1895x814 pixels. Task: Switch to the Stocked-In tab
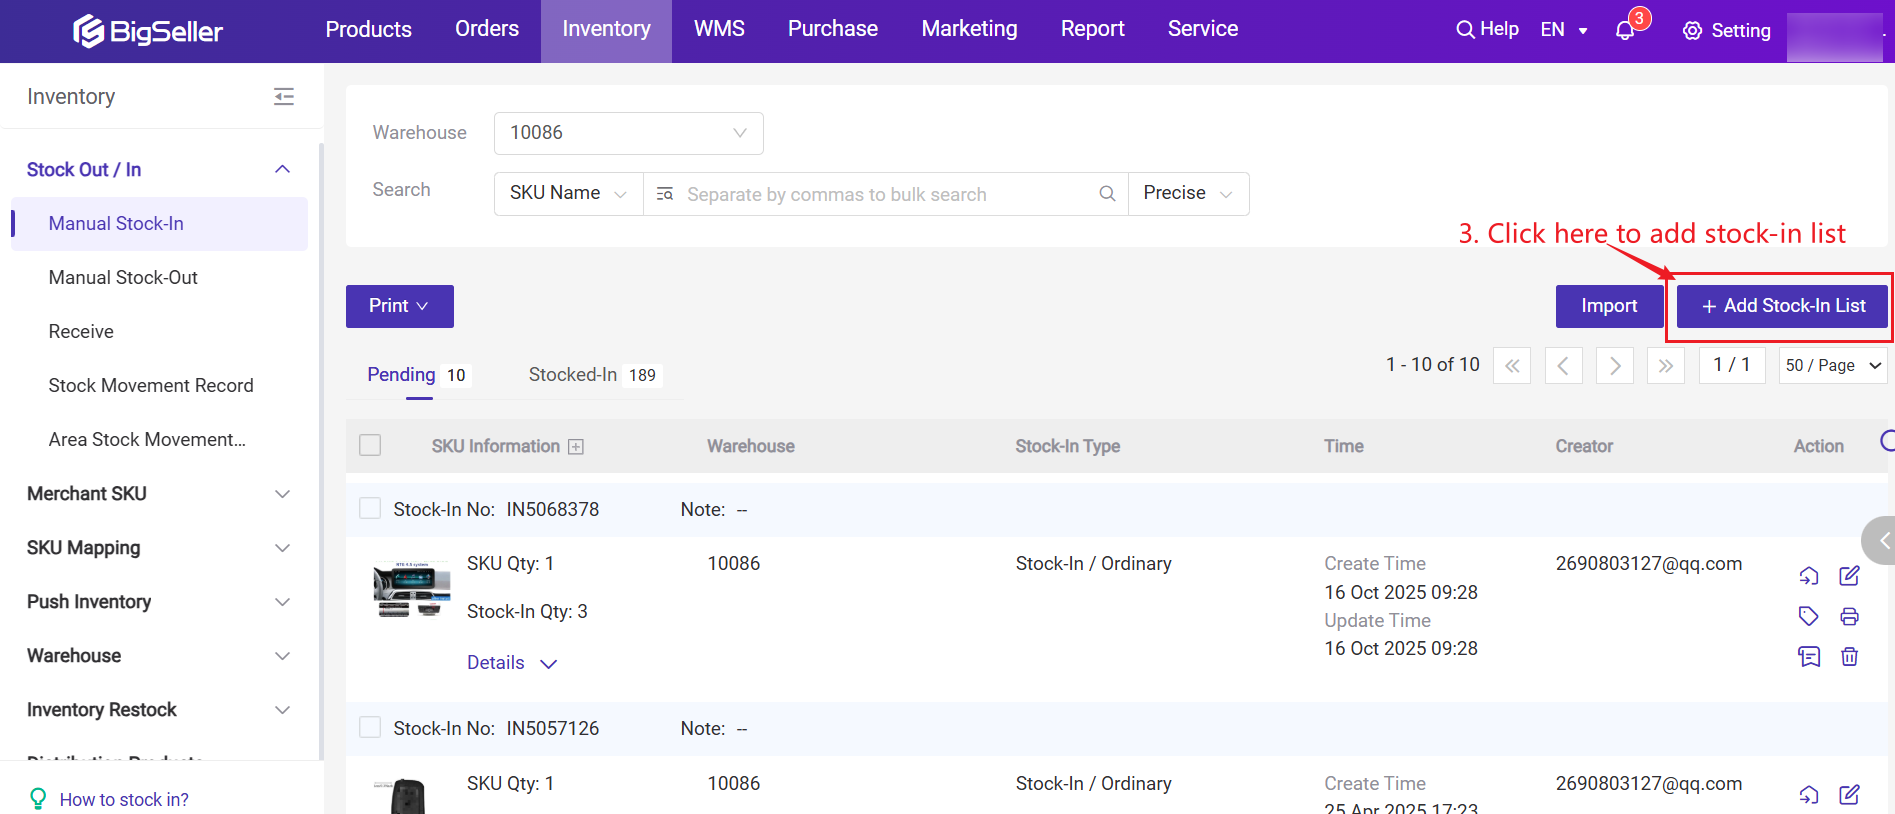pyautogui.click(x=573, y=375)
